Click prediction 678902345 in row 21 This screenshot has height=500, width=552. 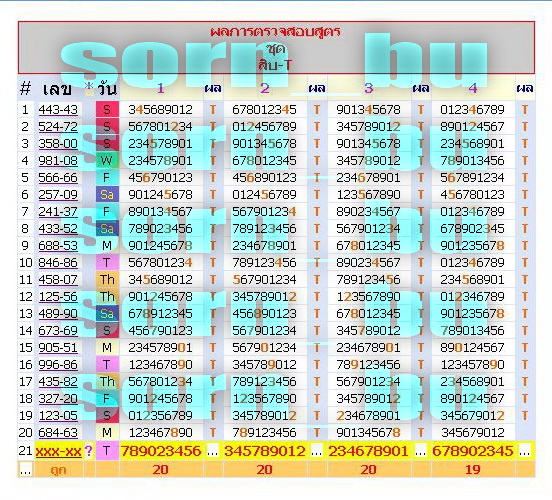point(473,451)
